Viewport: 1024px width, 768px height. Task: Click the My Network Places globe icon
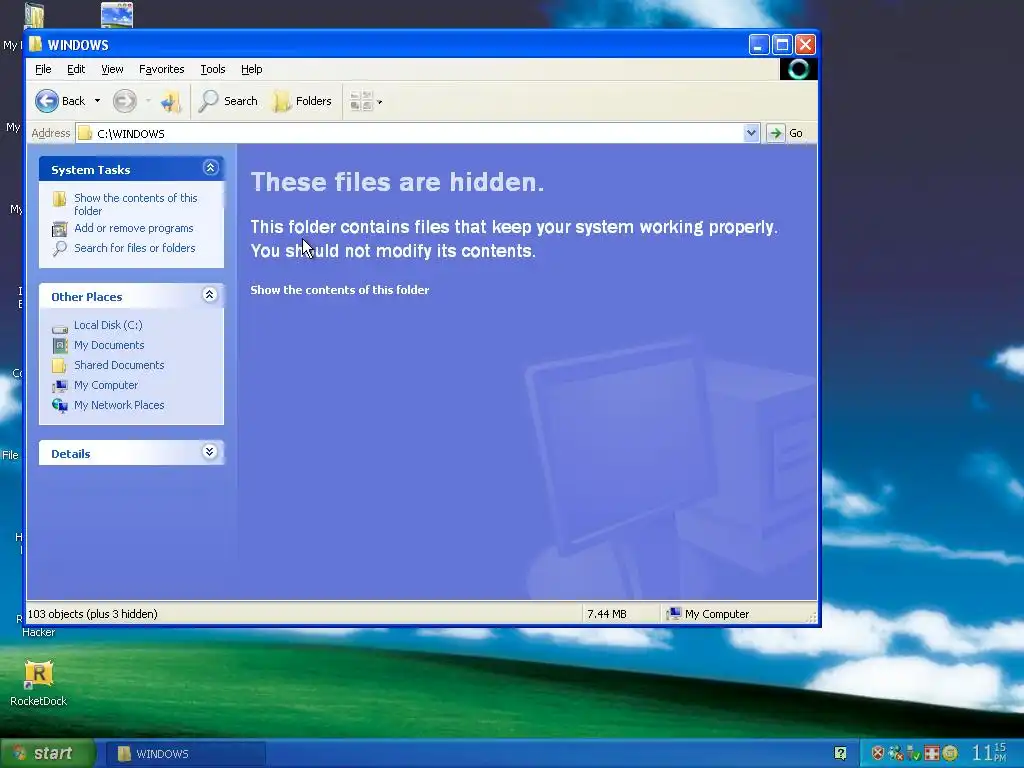point(59,406)
